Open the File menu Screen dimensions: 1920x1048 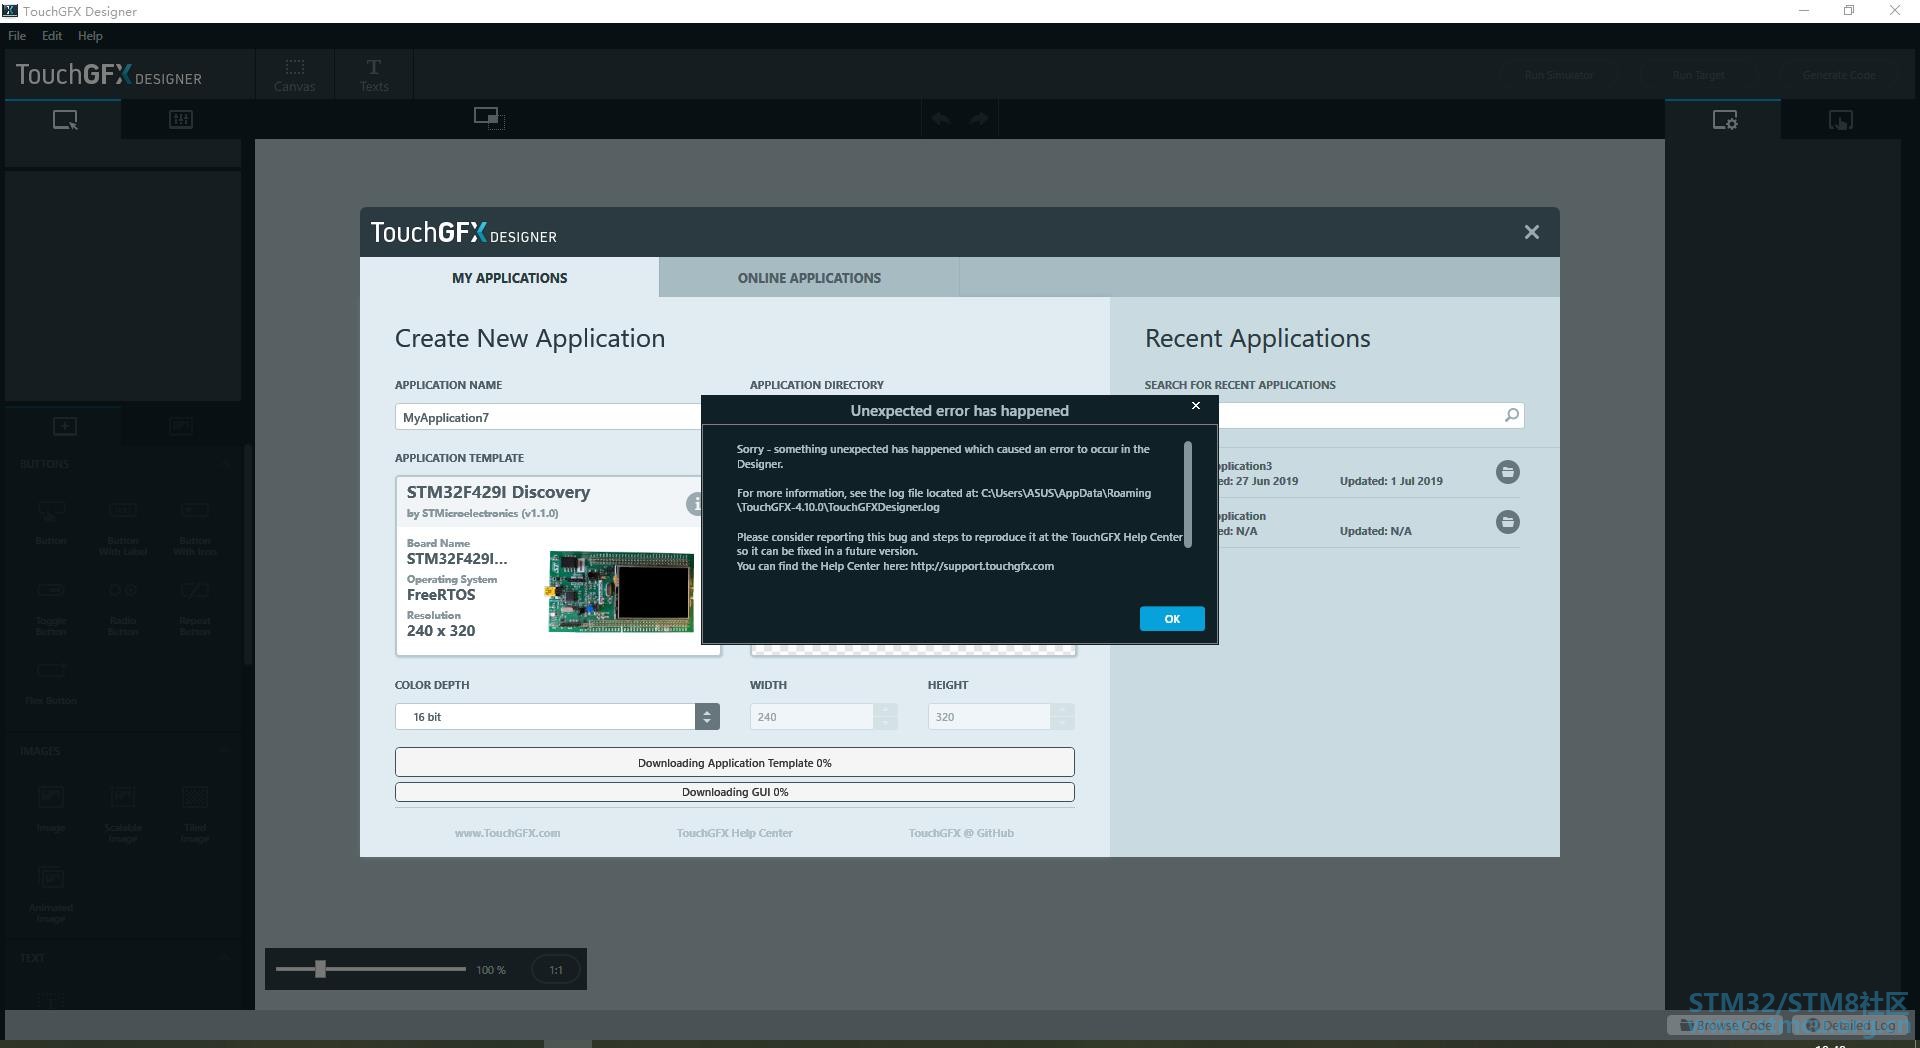(x=17, y=36)
